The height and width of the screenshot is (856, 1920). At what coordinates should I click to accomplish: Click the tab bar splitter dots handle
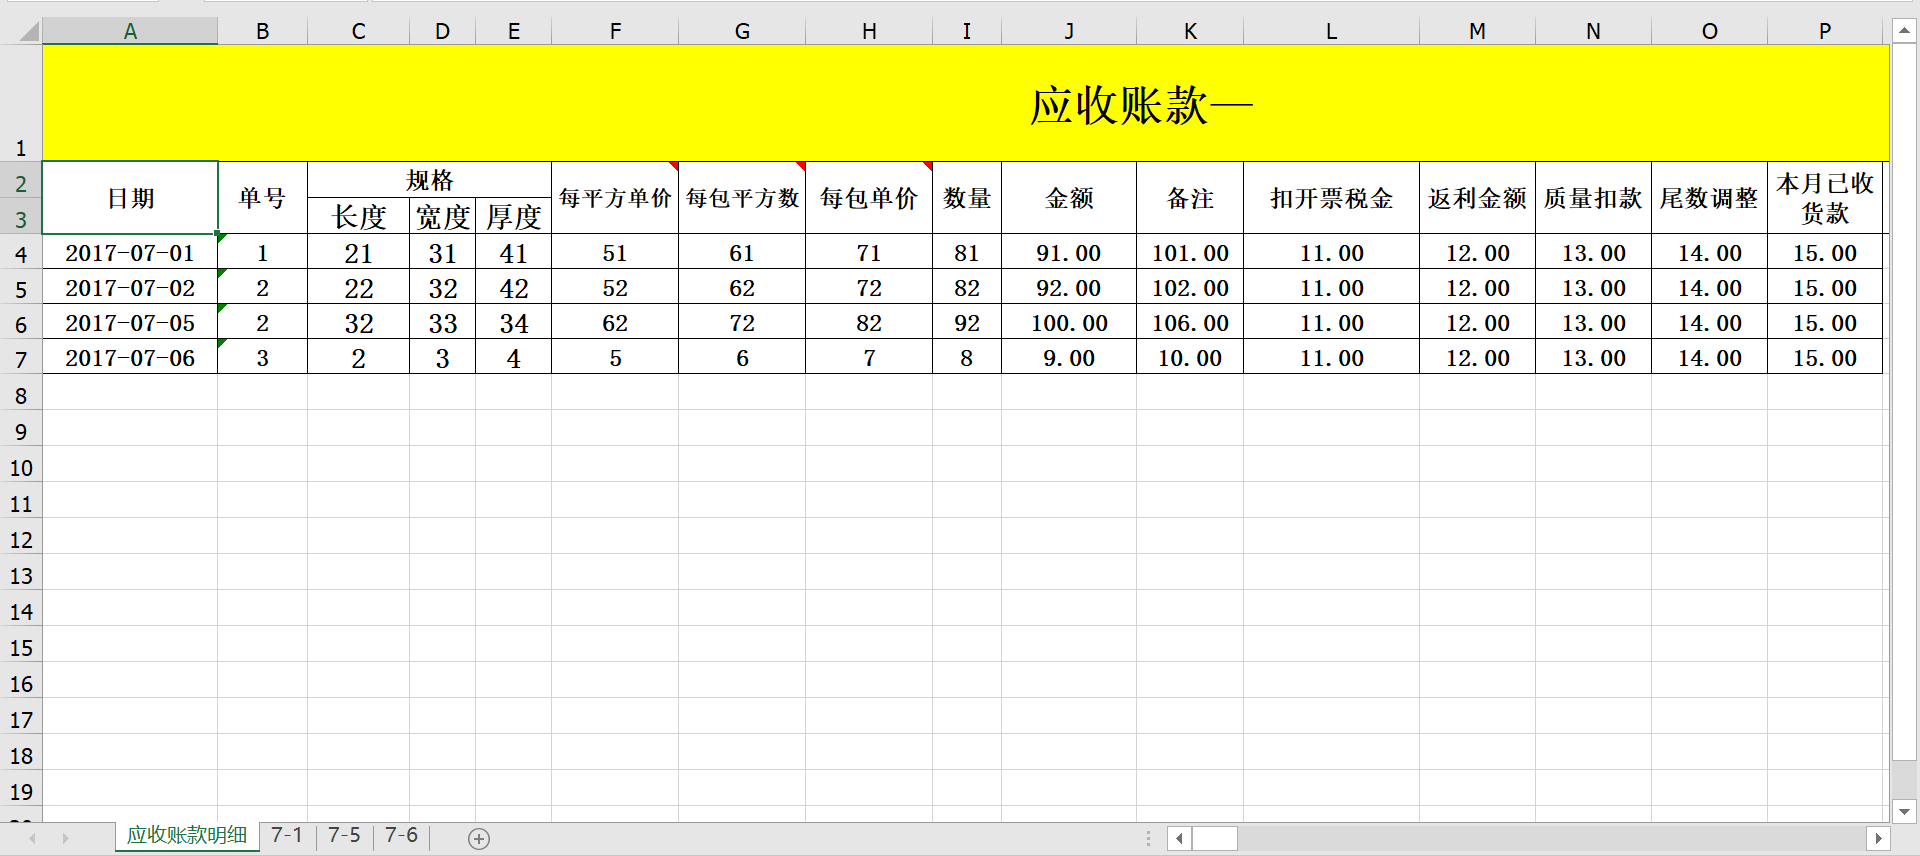point(1148,838)
